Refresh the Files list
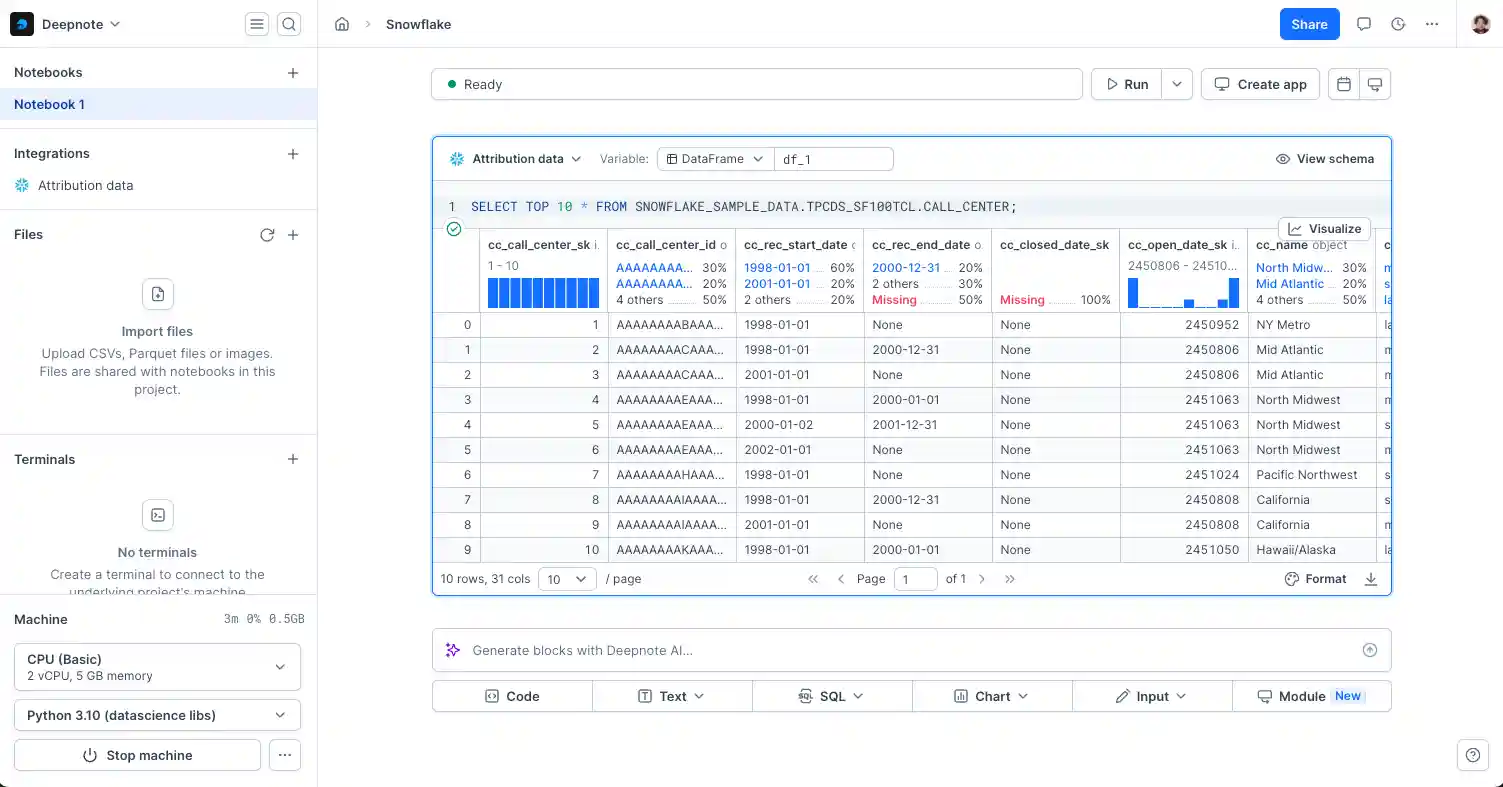 pyautogui.click(x=267, y=235)
